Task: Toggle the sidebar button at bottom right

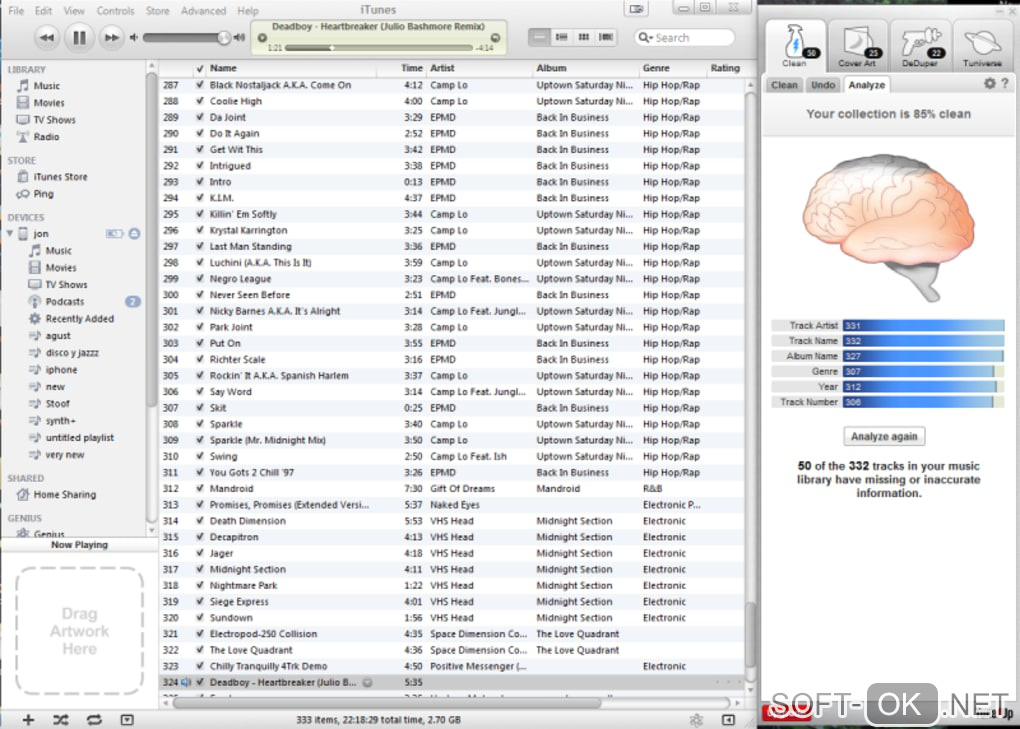Action: coord(729,719)
